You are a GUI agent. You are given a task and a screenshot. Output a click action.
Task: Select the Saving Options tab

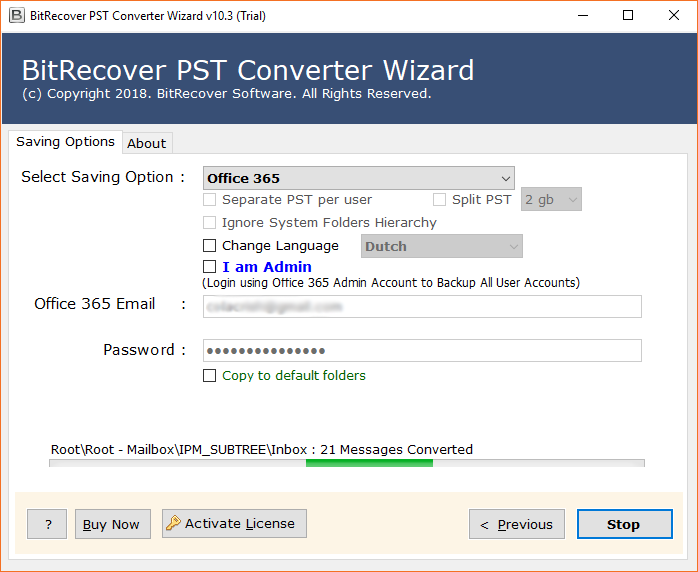click(x=65, y=142)
